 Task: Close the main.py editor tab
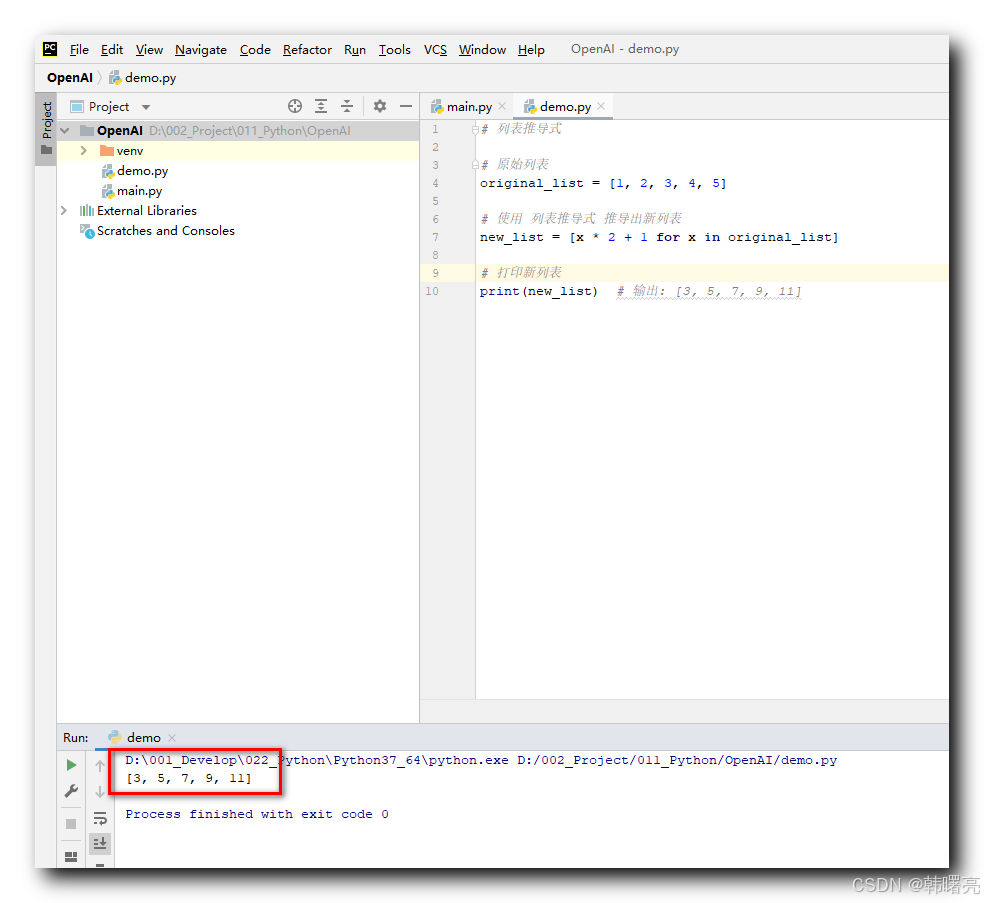click(502, 106)
